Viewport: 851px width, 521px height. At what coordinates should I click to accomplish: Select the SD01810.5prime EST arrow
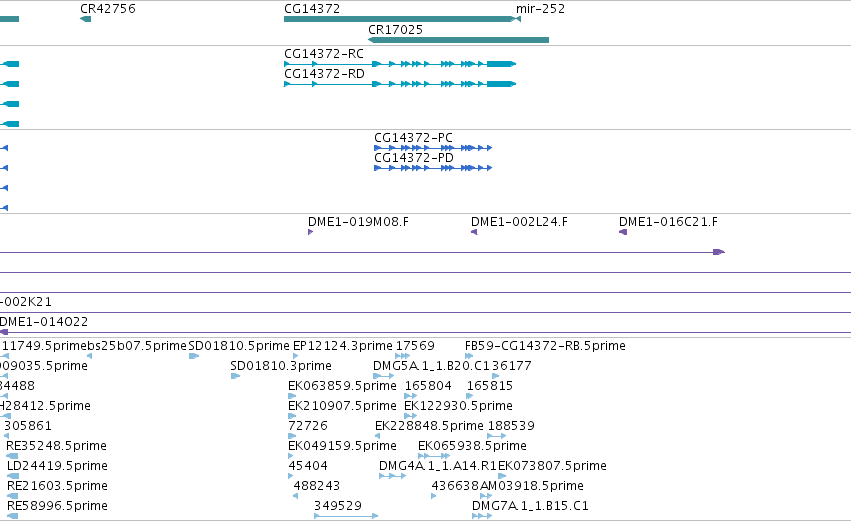tap(194, 356)
